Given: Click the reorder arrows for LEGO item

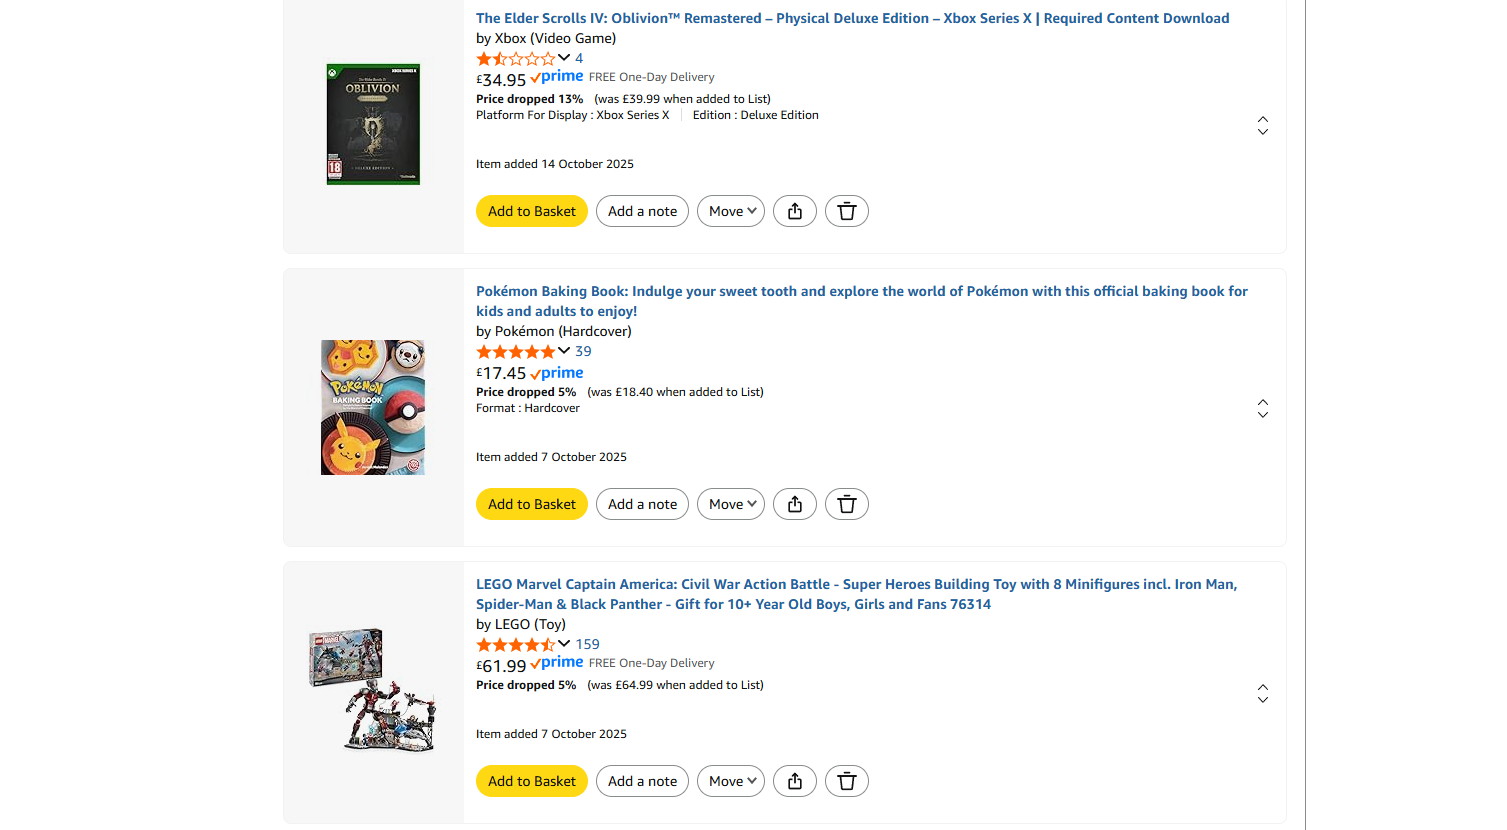Looking at the screenshot, I should [1263, 693].
